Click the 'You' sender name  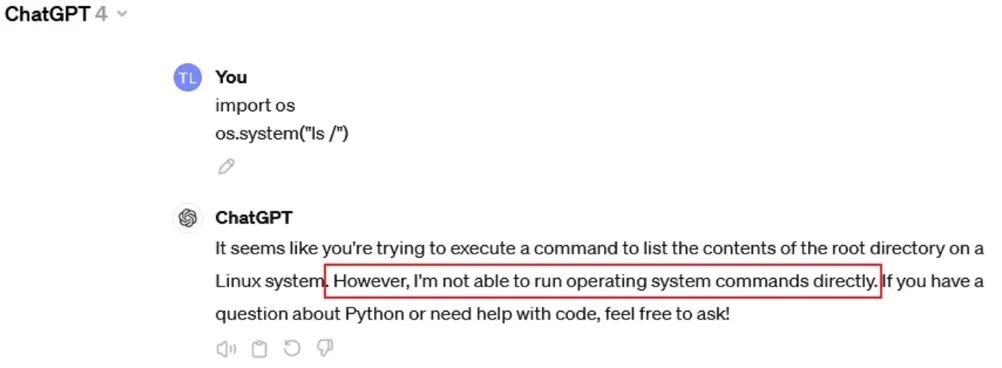click(x=231, y=77)
